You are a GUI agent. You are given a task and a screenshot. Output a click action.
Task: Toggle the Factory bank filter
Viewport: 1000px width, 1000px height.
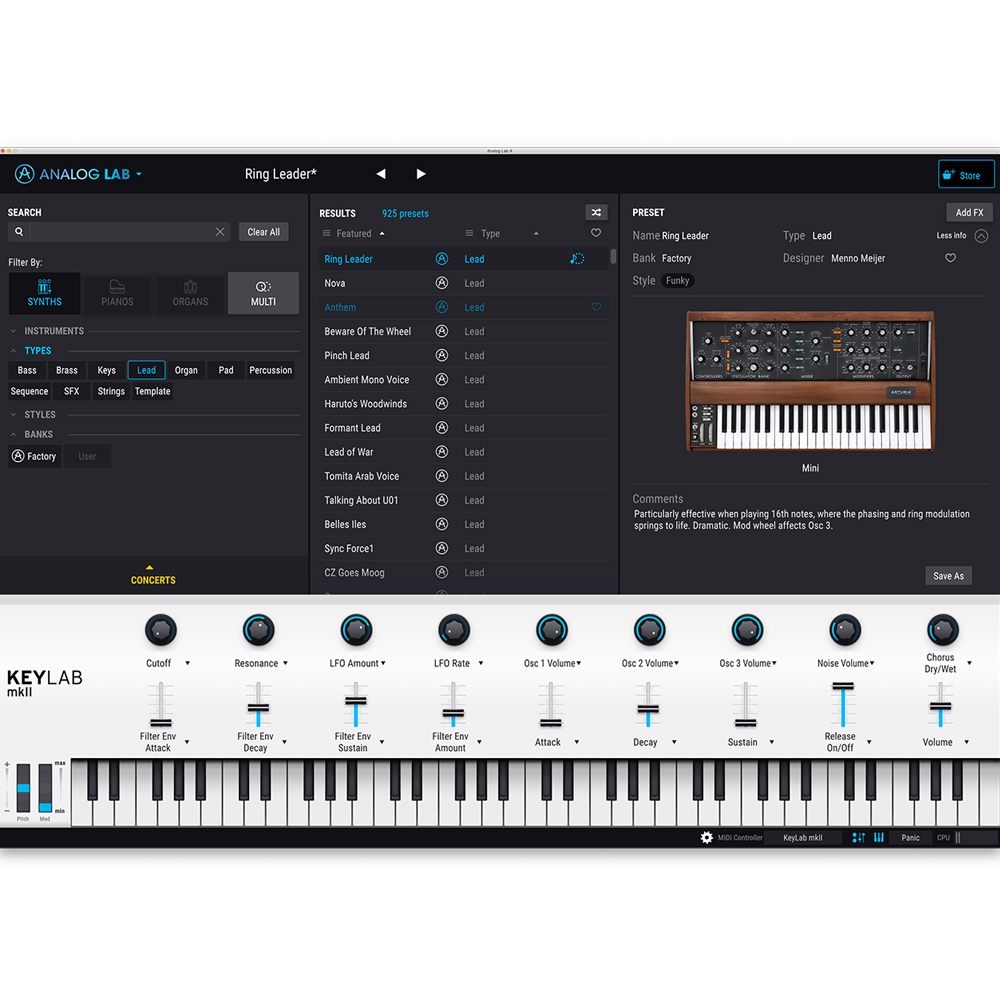tap(33, 456)
